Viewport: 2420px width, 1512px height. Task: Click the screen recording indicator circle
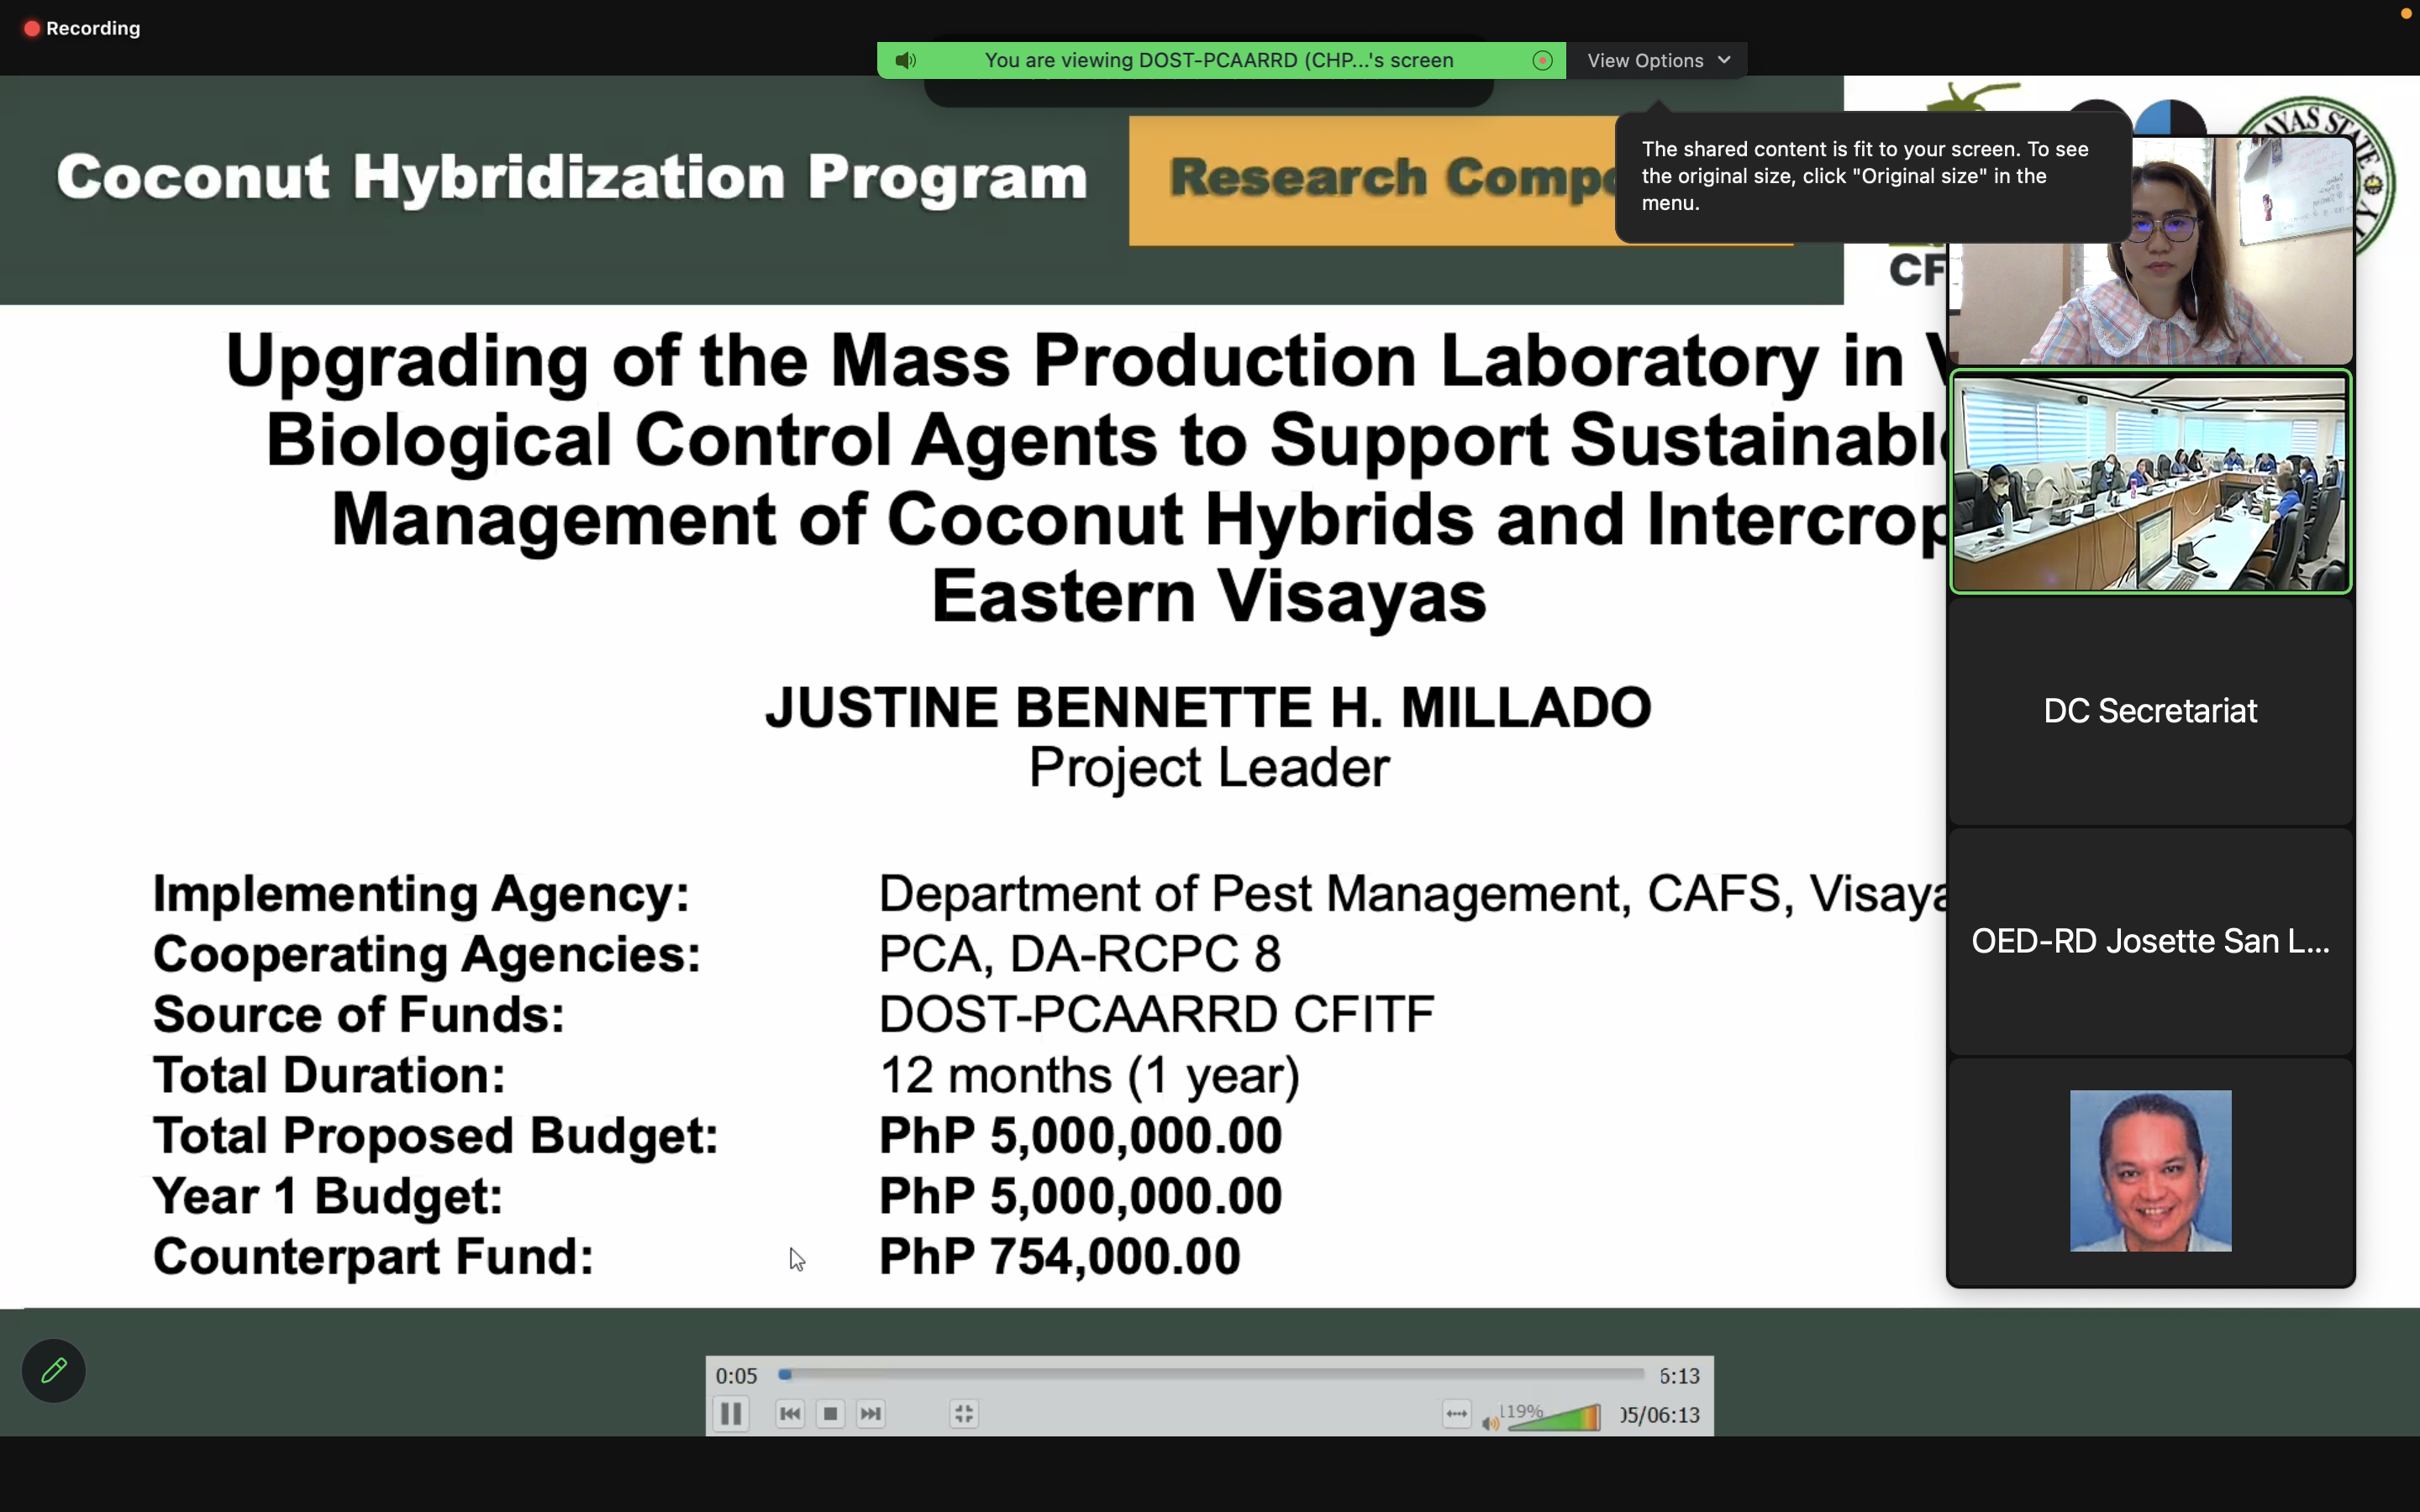(1542, 60)
